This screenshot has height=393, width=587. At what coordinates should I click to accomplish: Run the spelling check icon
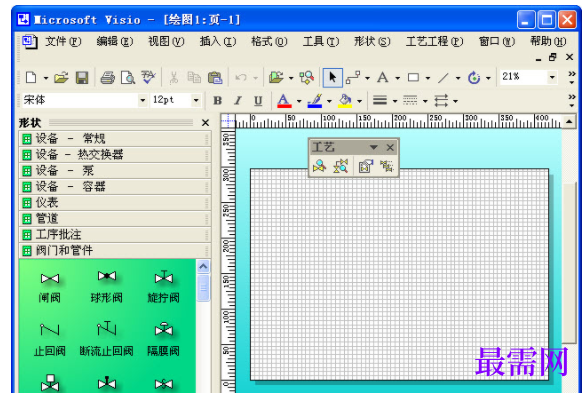148,77
